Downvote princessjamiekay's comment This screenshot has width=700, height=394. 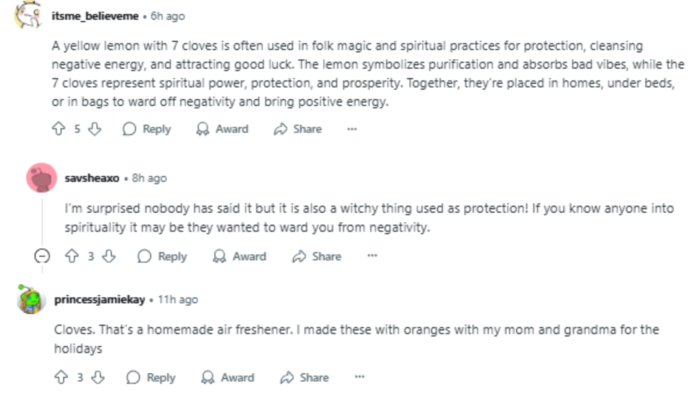[x=98, y=377]
